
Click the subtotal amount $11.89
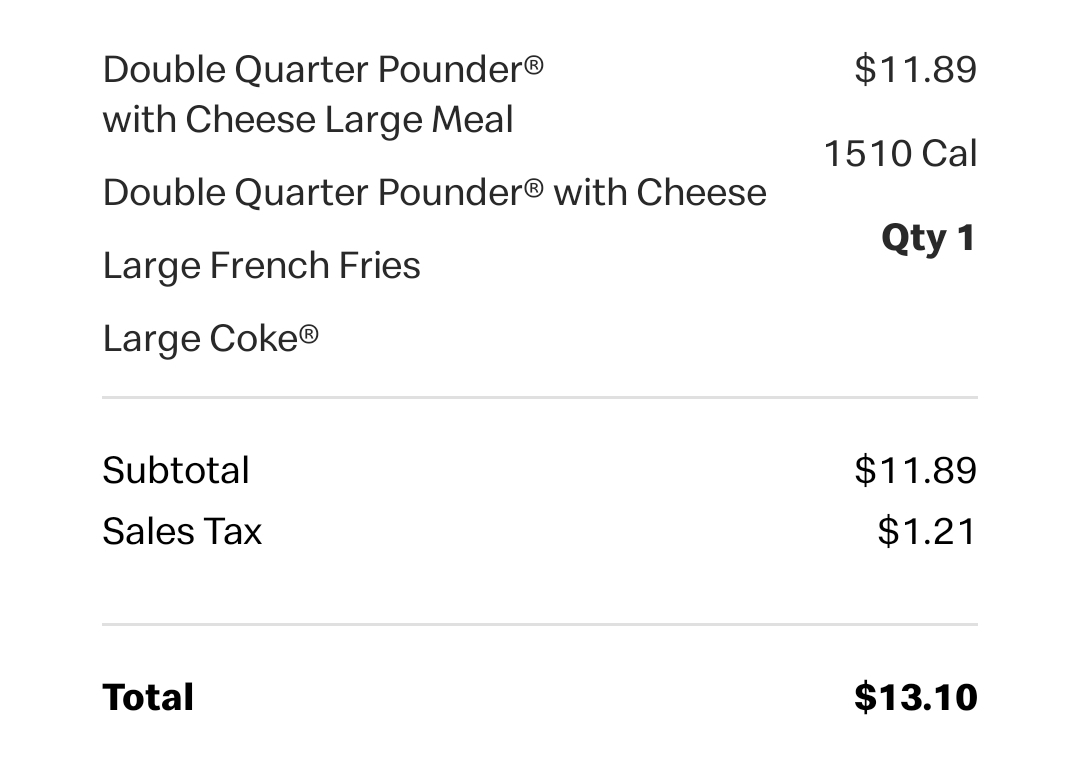pyautogui.click(x=915, y=470)
